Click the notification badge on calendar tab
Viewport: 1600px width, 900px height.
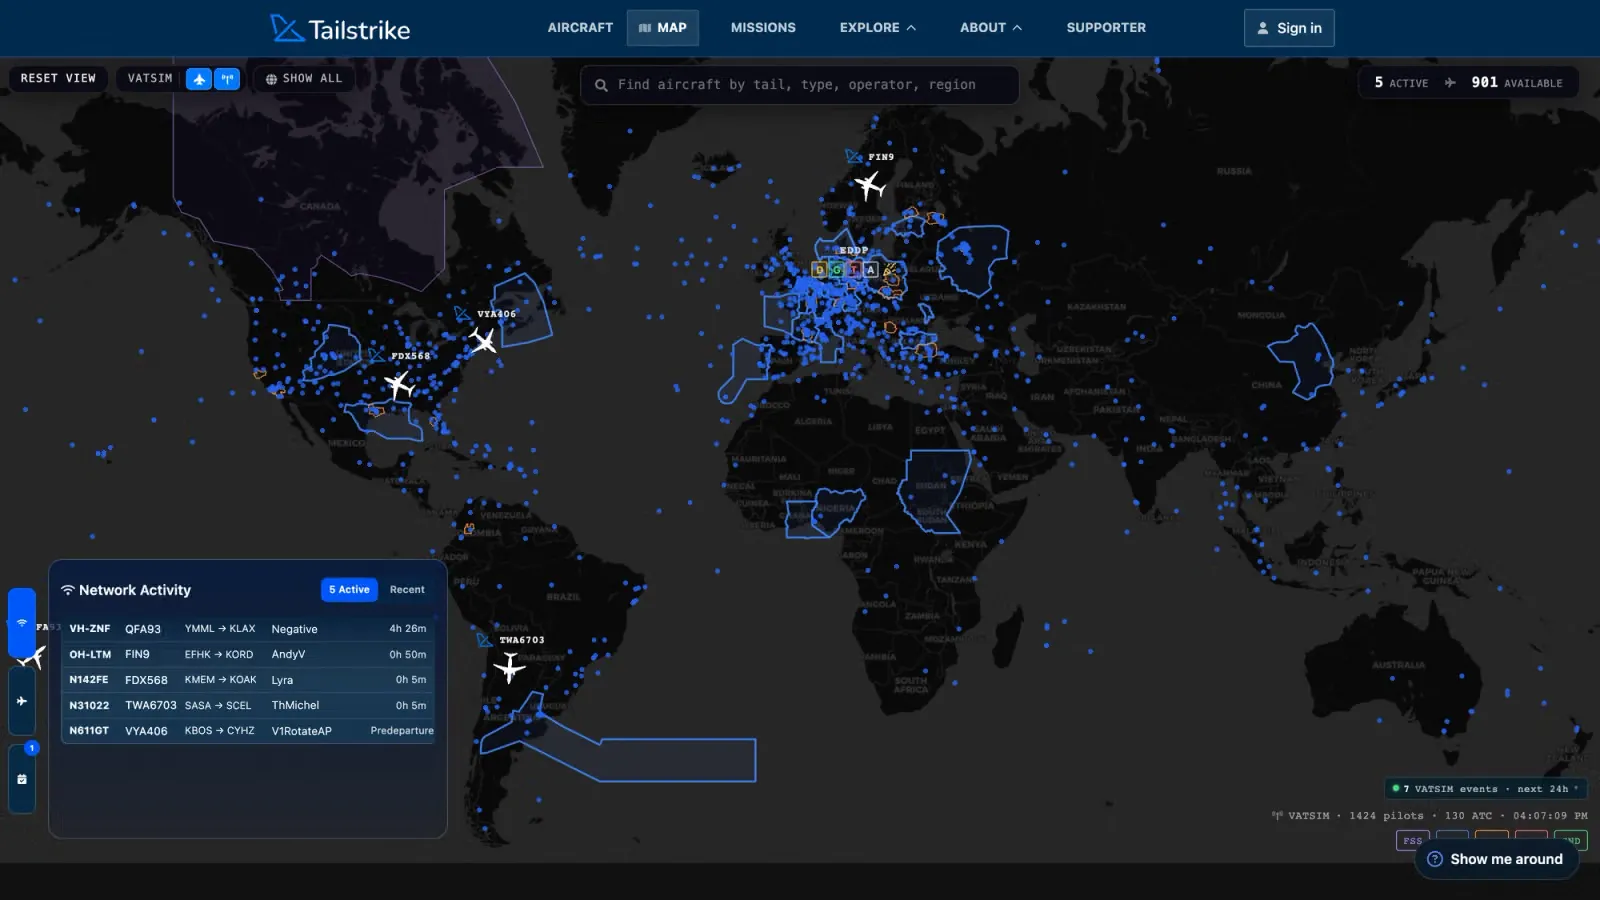(x=32, y=748)
